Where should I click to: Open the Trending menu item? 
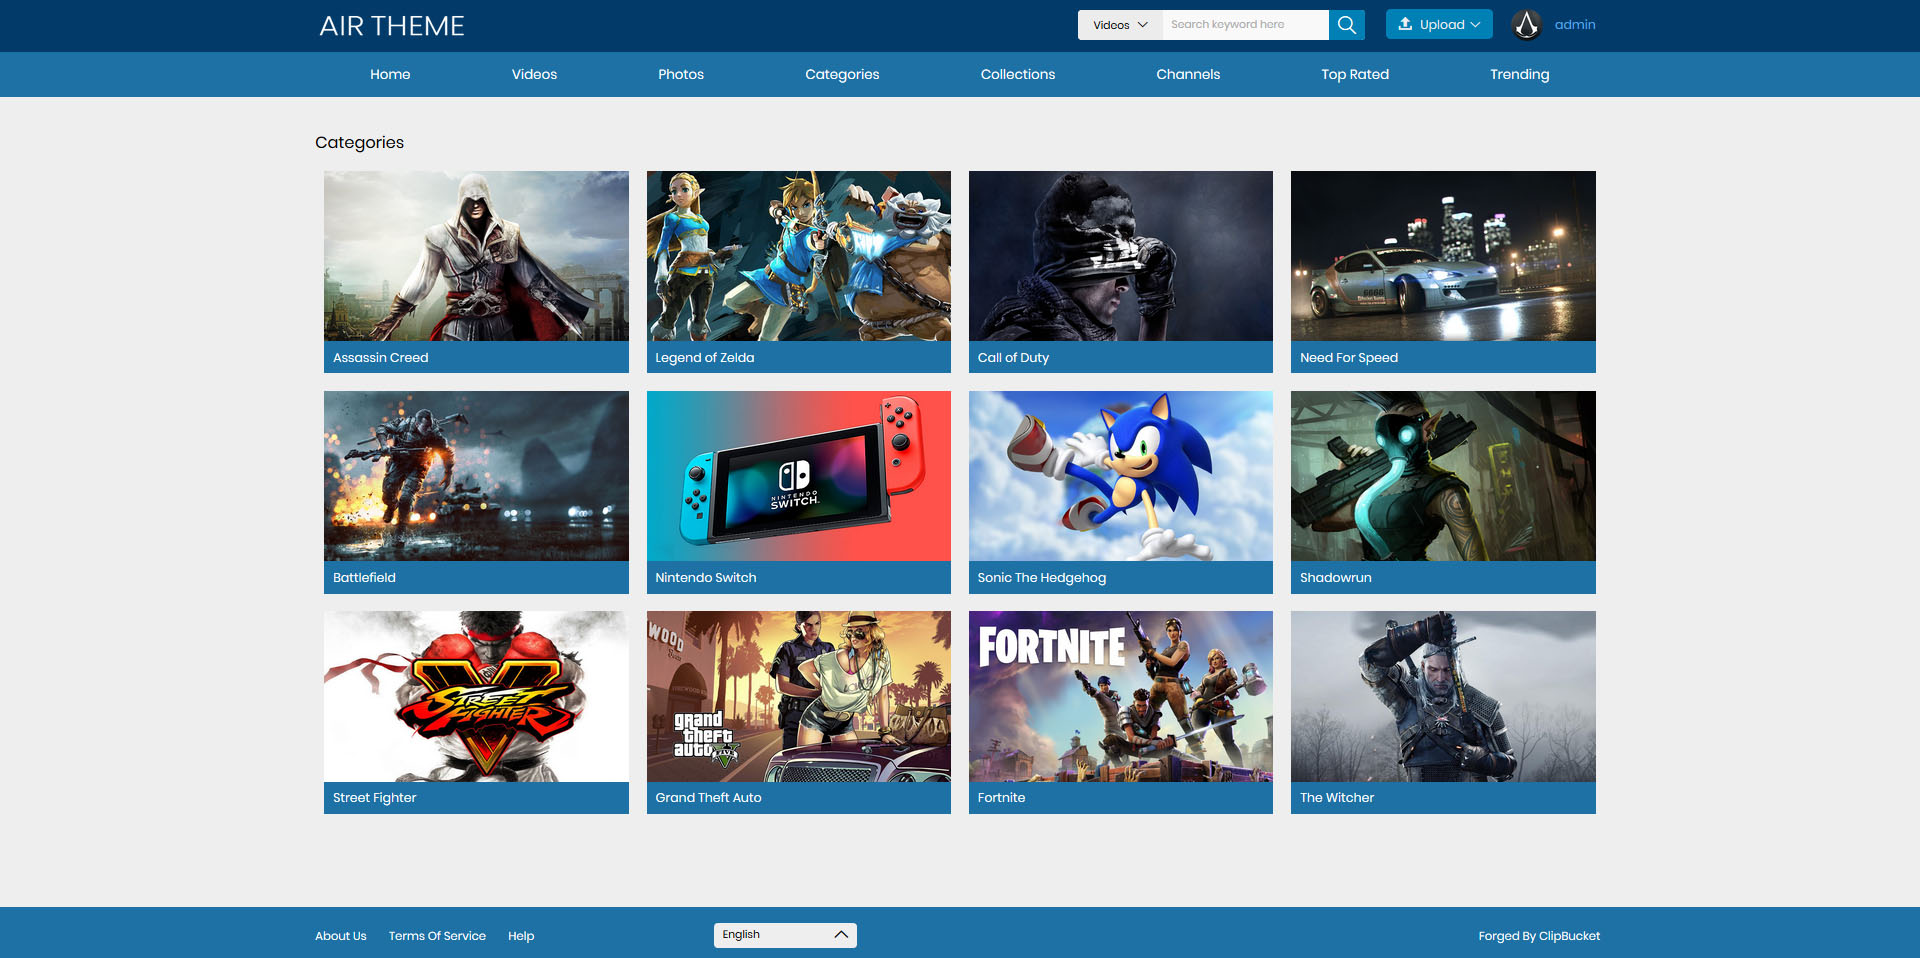pos(1519,74)
